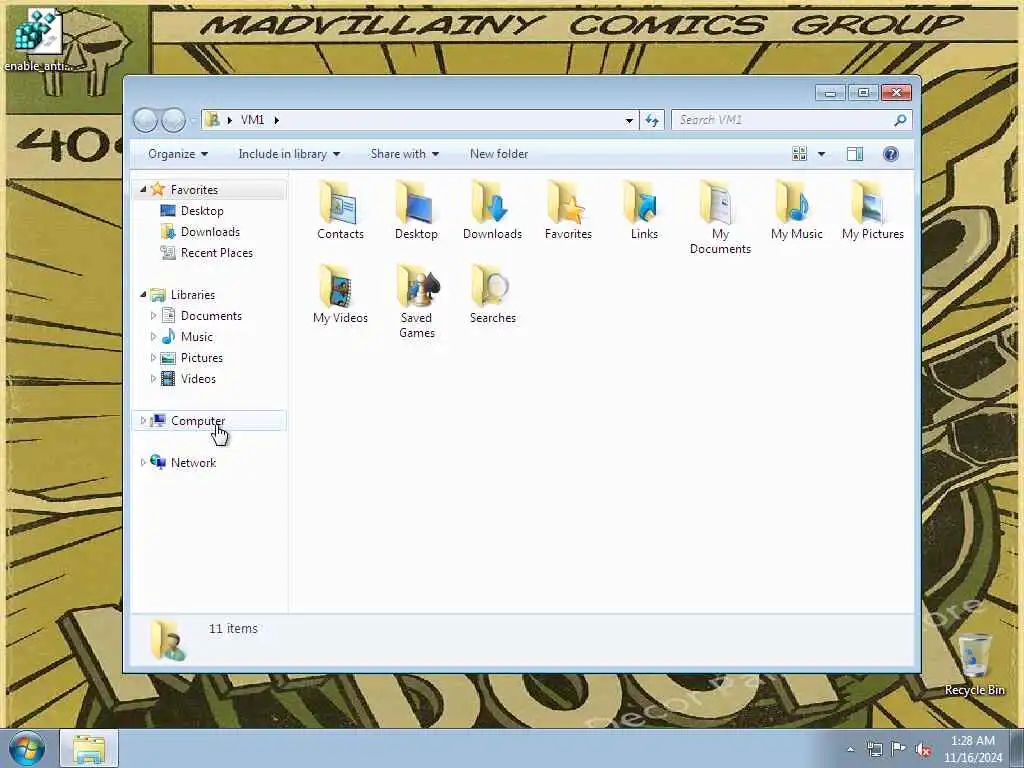The width and height of the screenshot is (1024, 768).
Task: Click the taskbar clock and date
Action: 973,749
